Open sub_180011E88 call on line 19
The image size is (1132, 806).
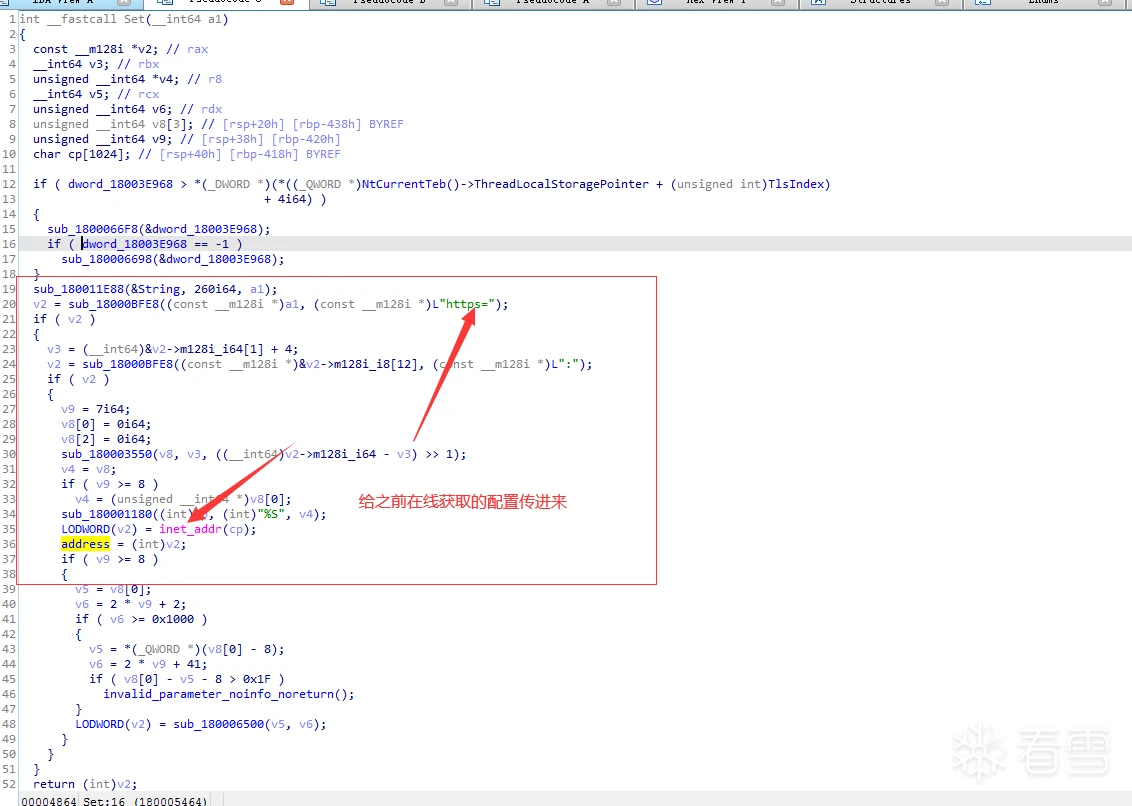[x=78, y=289]
